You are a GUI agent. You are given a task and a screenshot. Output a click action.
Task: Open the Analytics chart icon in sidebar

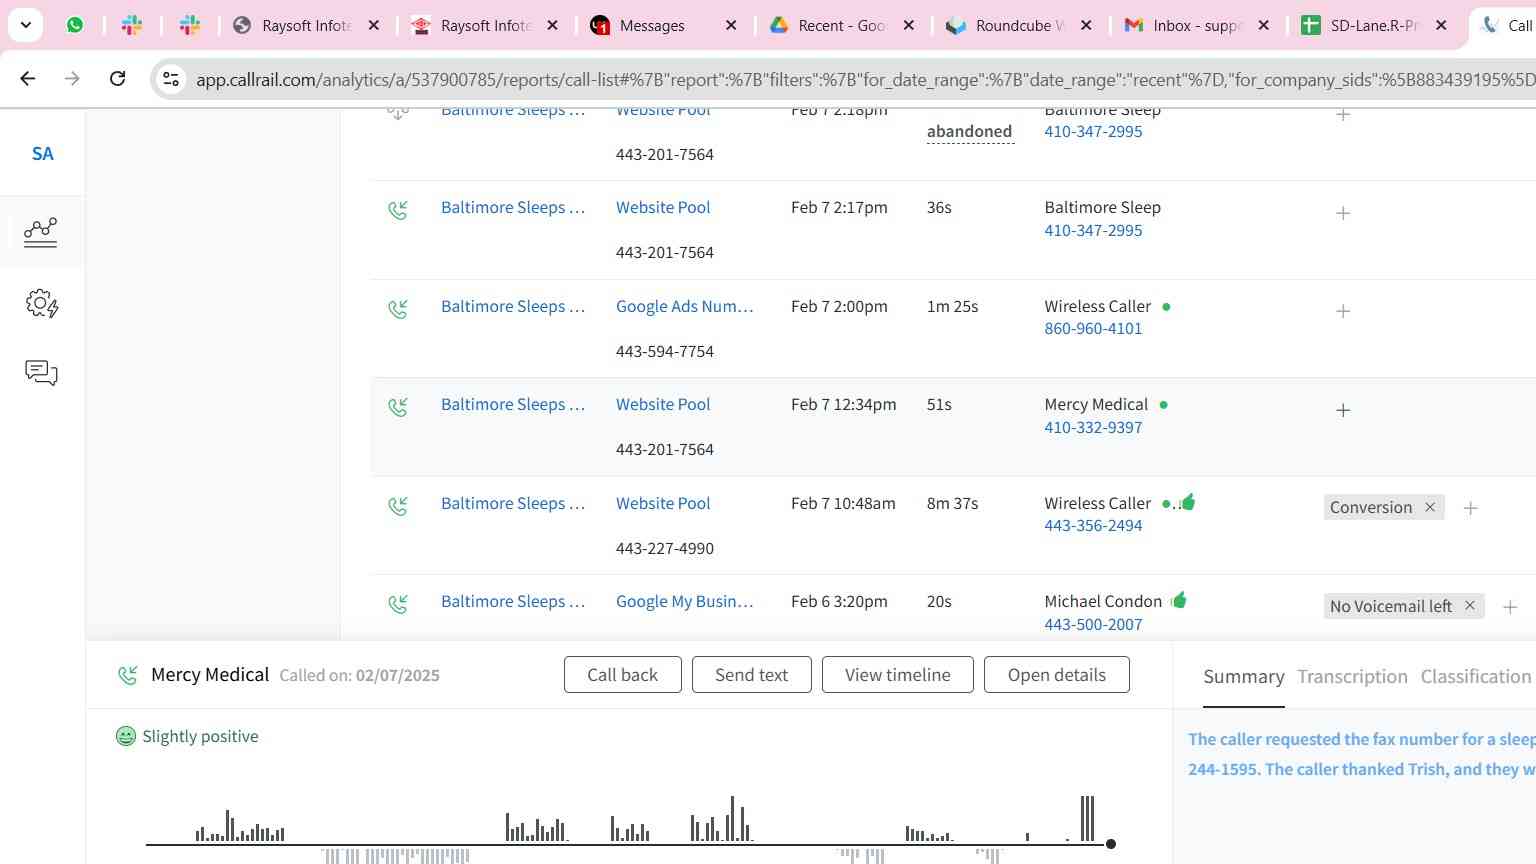41,232
